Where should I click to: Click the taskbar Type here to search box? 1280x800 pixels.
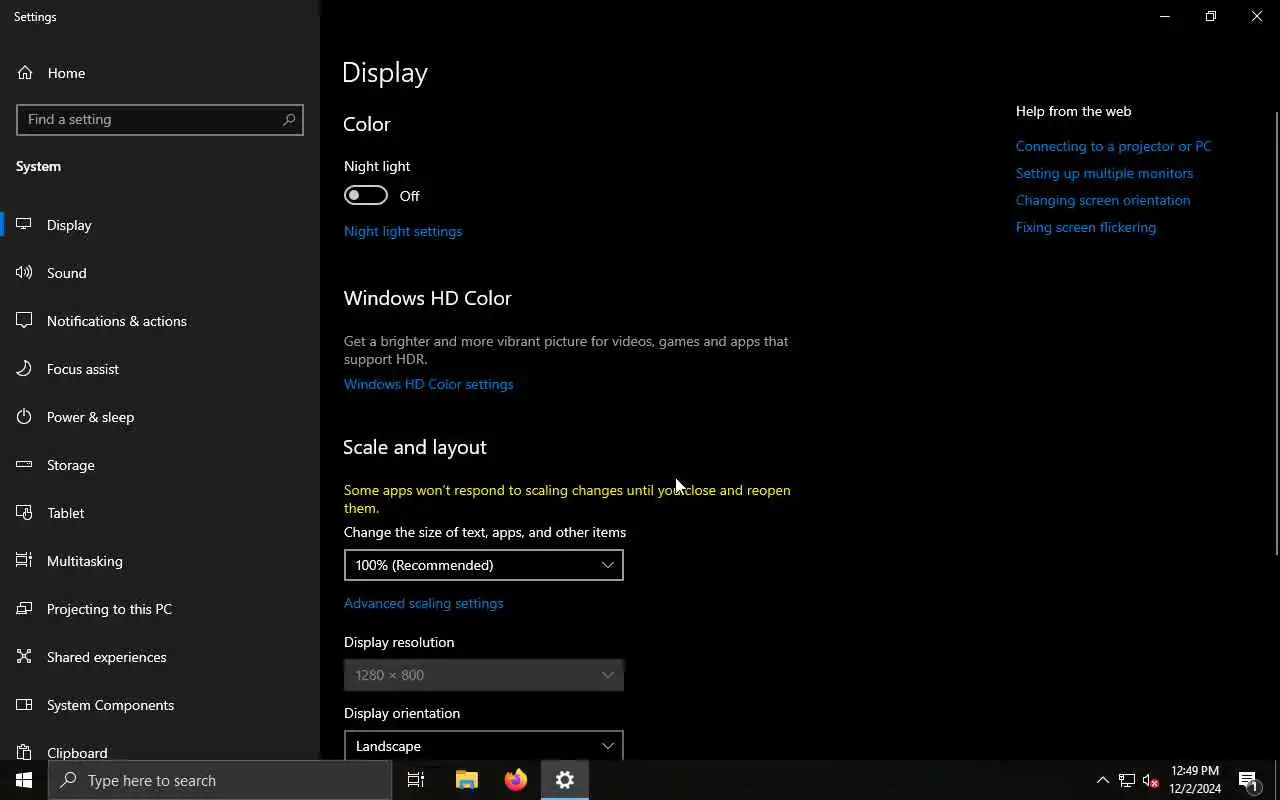click(220, 780)
